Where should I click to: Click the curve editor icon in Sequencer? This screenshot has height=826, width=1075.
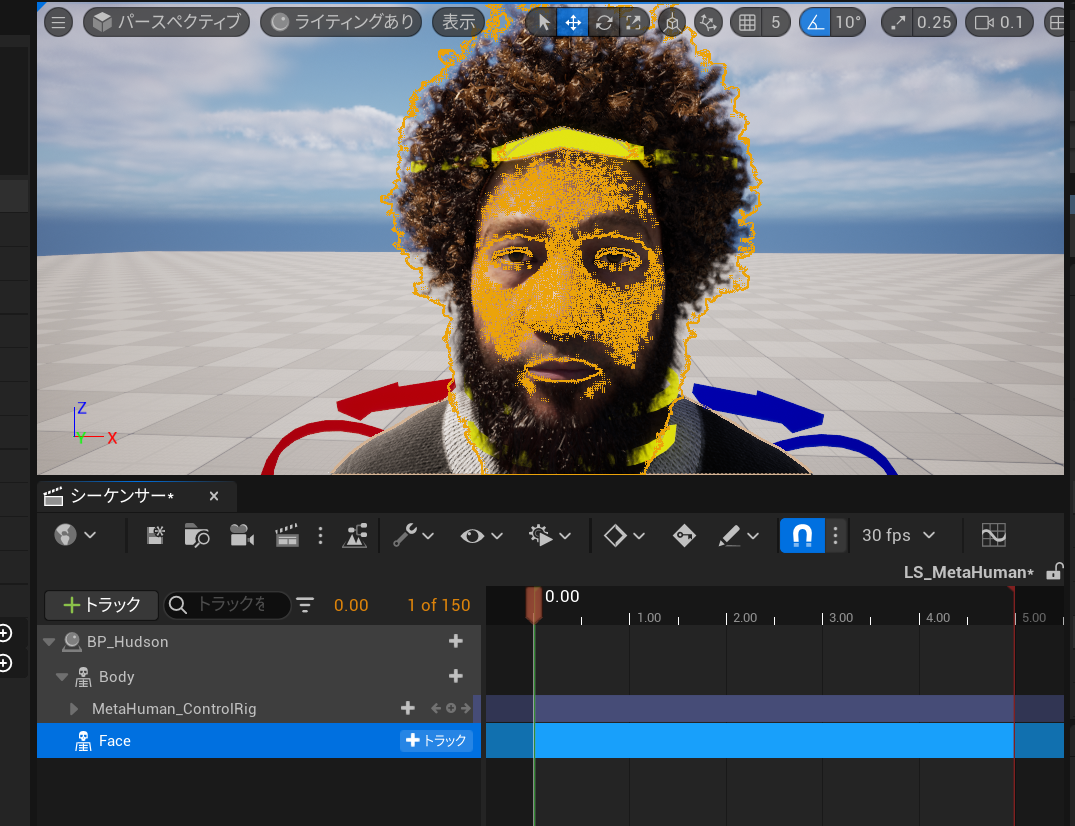click(993, 535)
